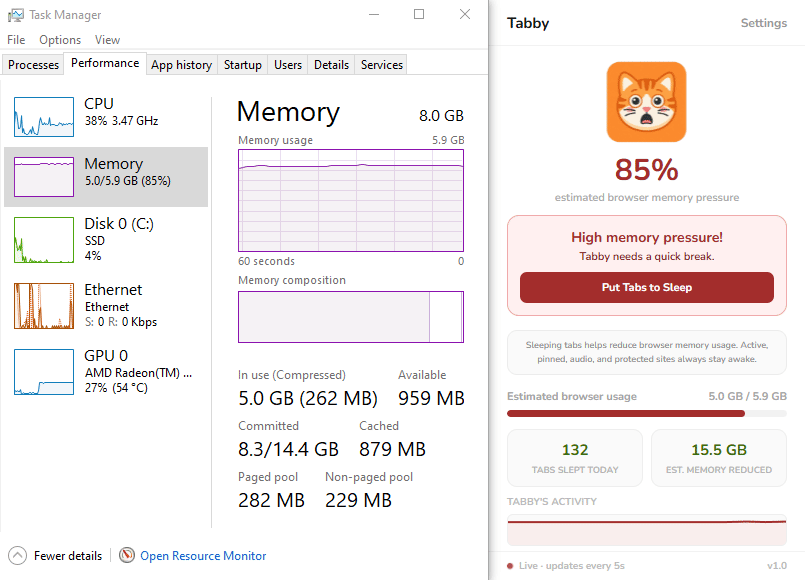This screenshot has width=805, height=580.
Task: Click the '8.0 GB' total memory text
Action: (441, 115)
